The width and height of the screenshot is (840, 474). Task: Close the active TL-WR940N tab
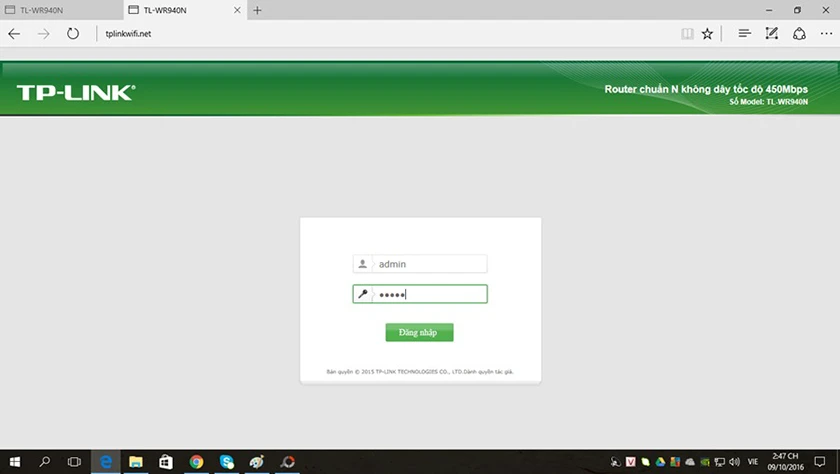[237, 10]
